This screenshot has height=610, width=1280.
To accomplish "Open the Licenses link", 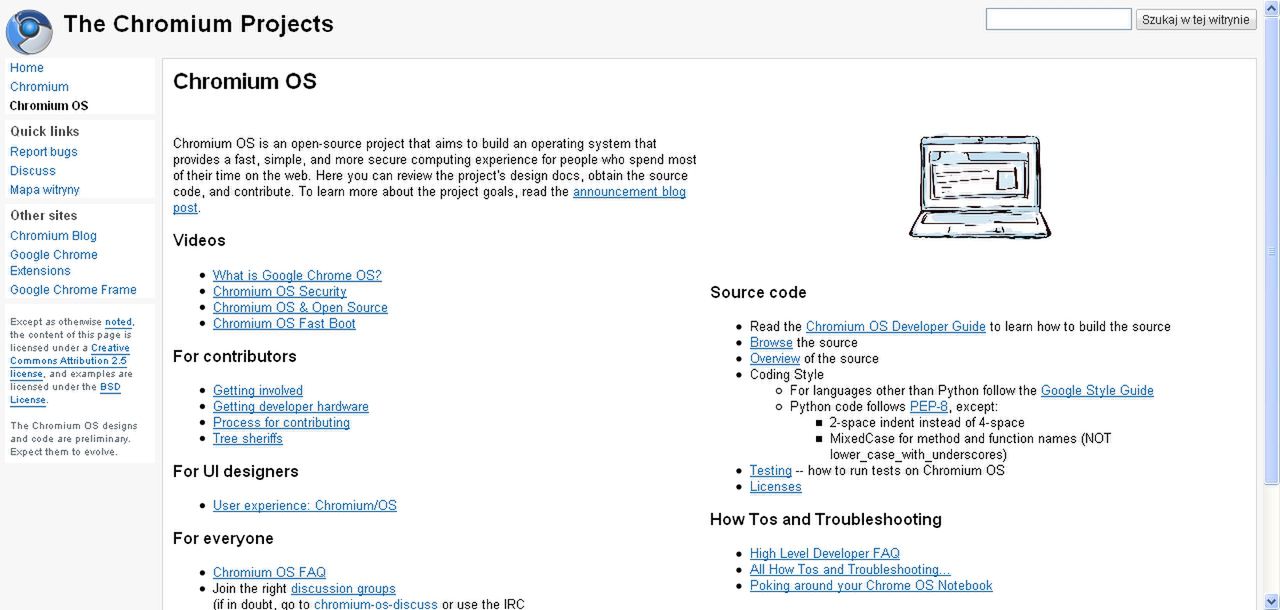I will click(776, 487).
